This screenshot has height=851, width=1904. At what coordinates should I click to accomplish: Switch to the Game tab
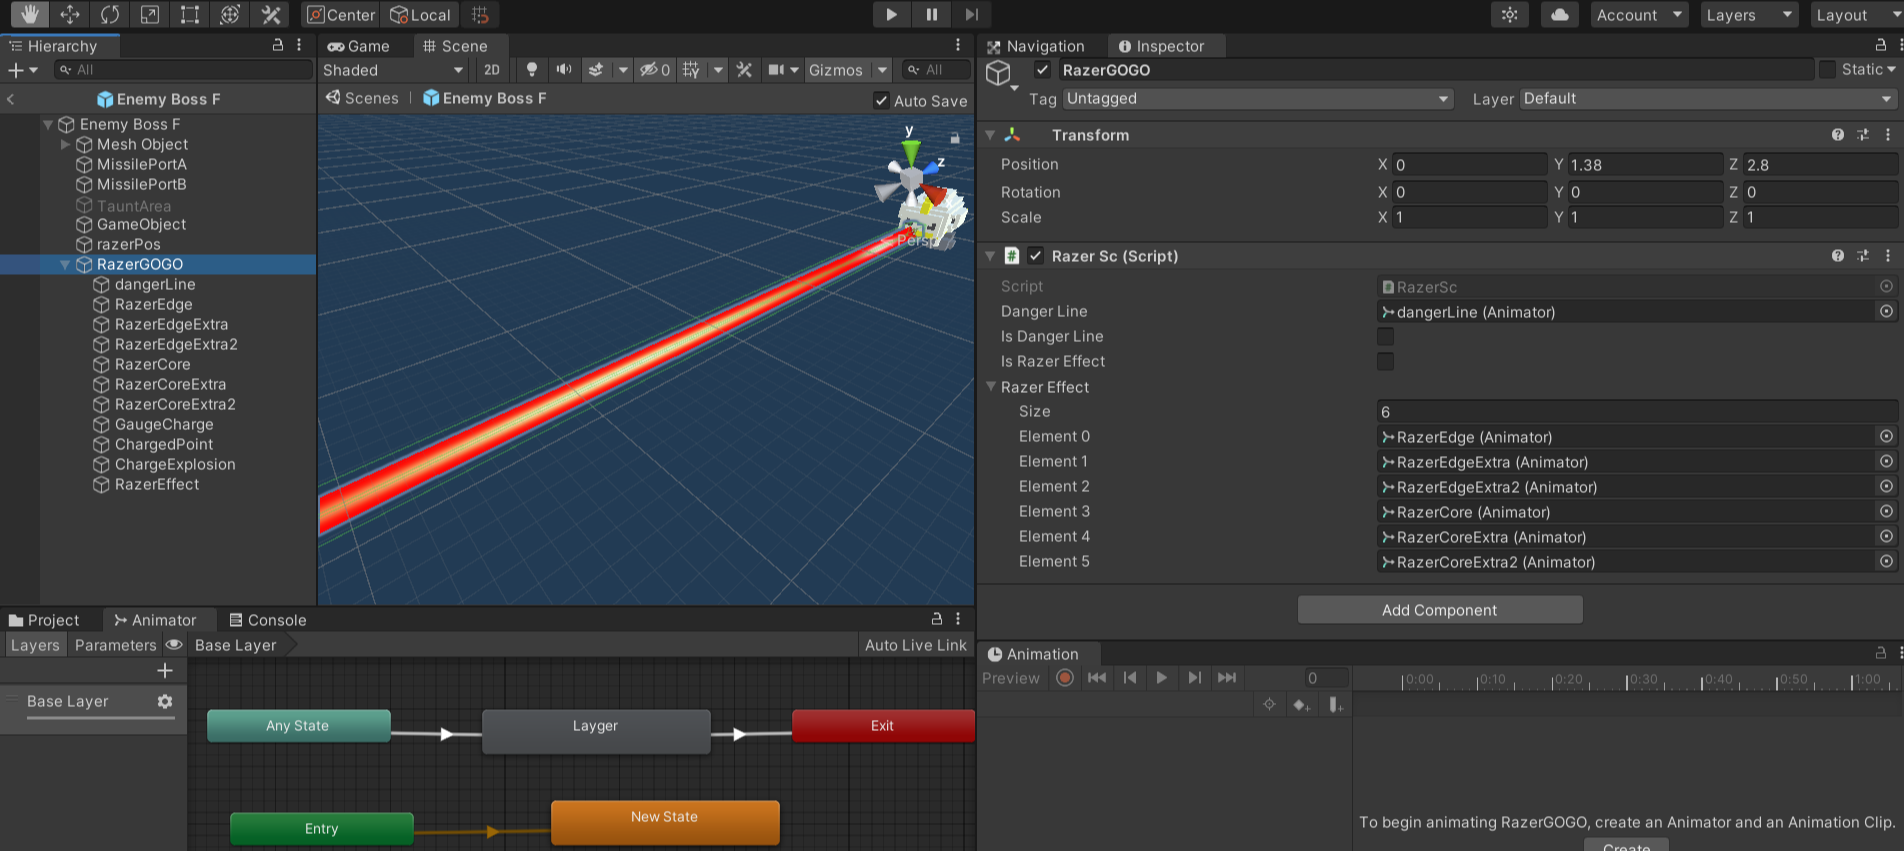(x=358, y=46)
